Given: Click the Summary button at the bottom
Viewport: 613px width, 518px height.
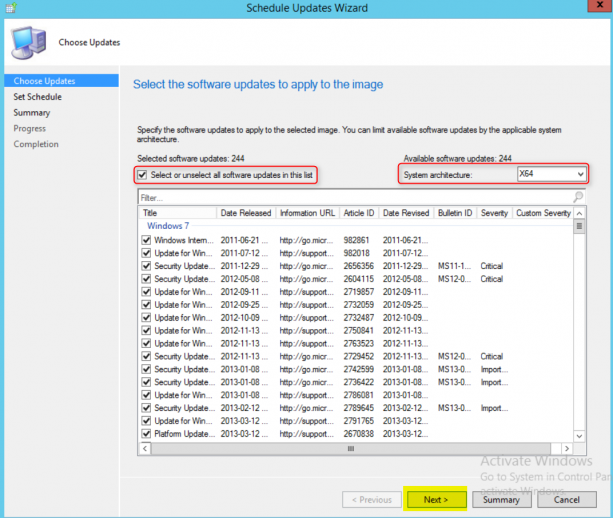Looking at the screenshot, I should click(501, 499).
